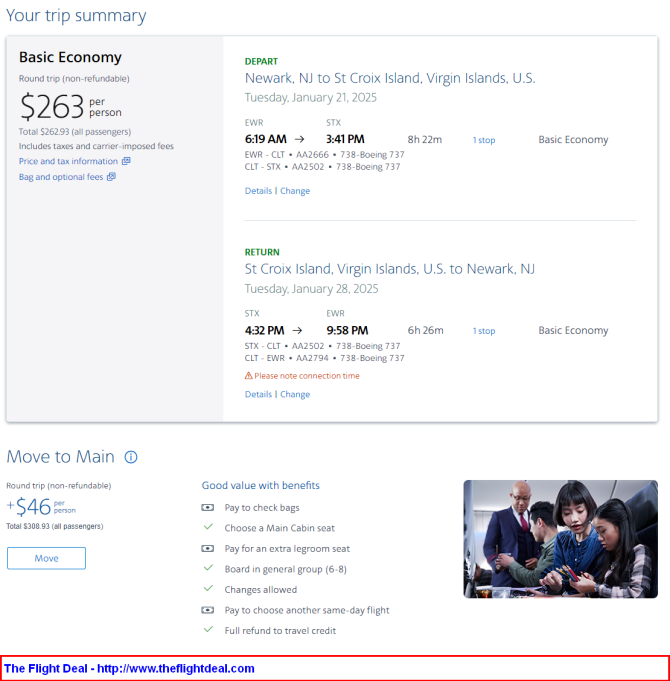Click the Move button to upgrade to Main
This screenshot has height=681, width=670.
[x=46, y=558]
